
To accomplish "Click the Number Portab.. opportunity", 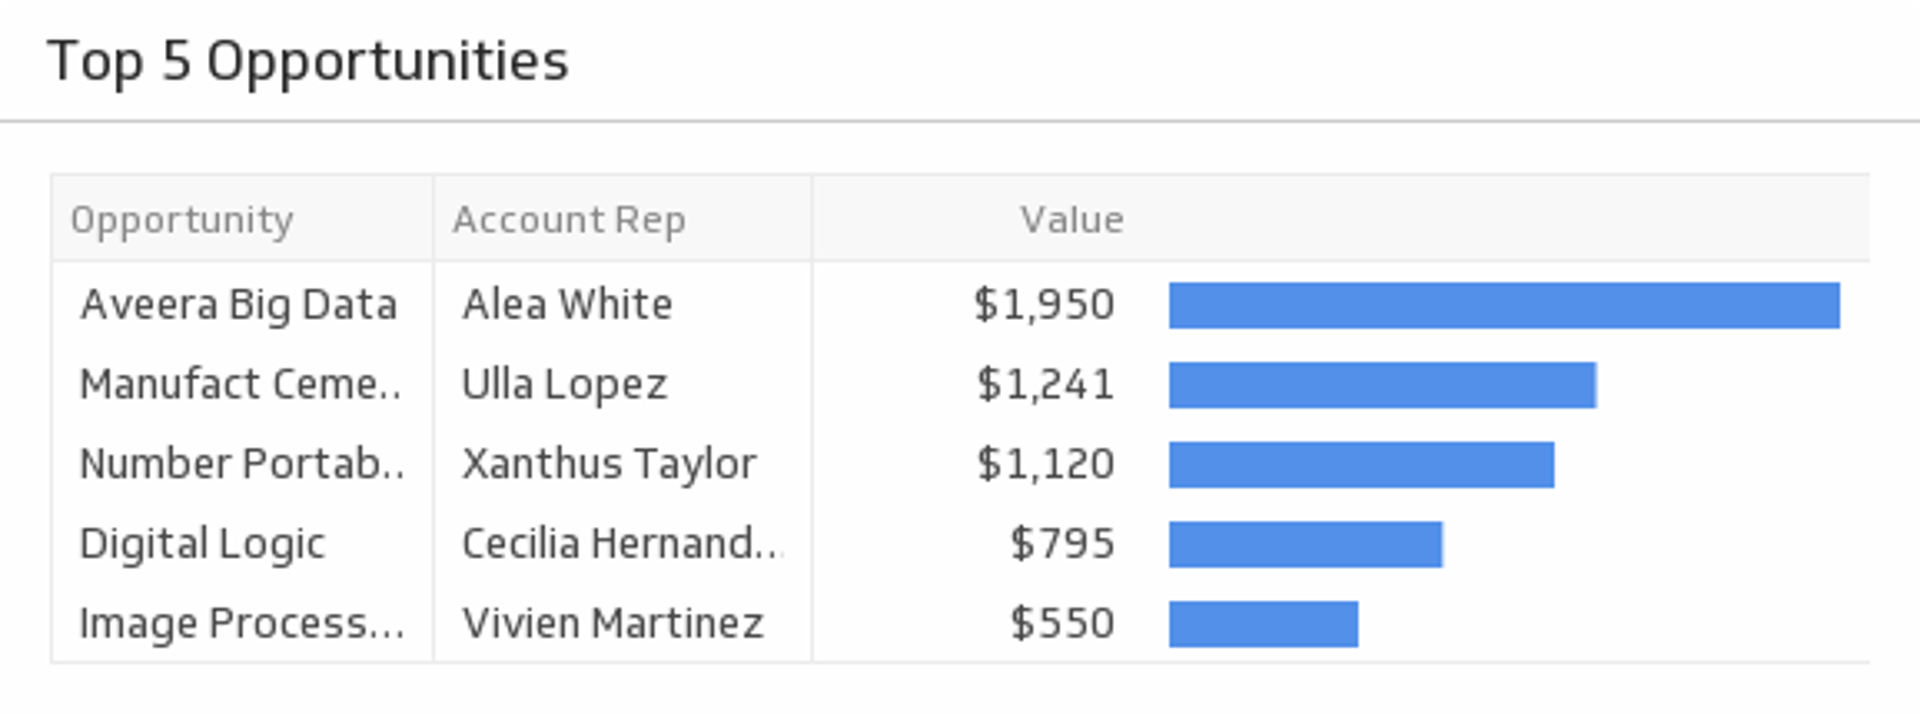I will click(241, 464).
